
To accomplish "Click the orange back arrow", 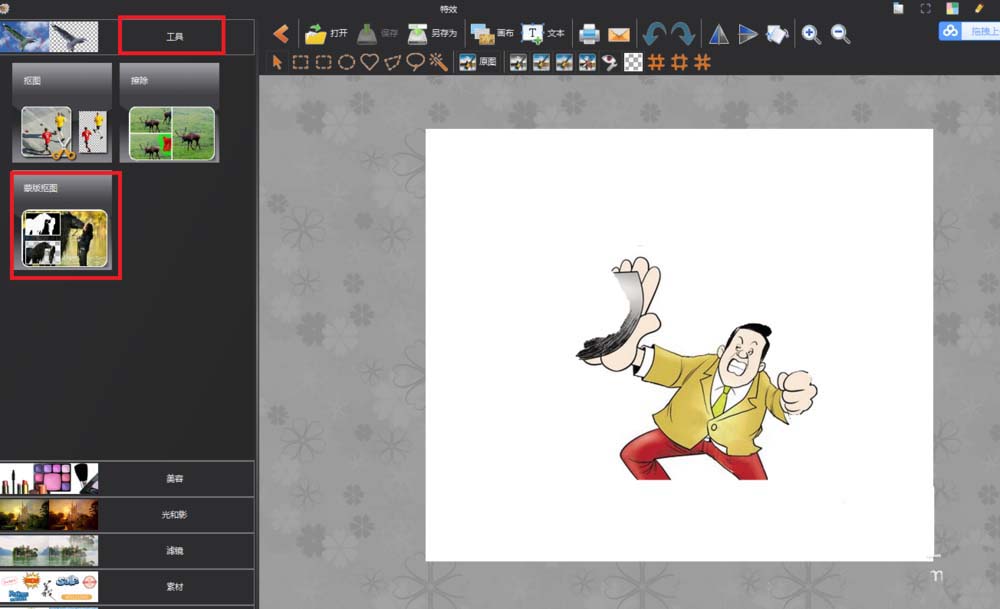I will (x=281, y=34).
